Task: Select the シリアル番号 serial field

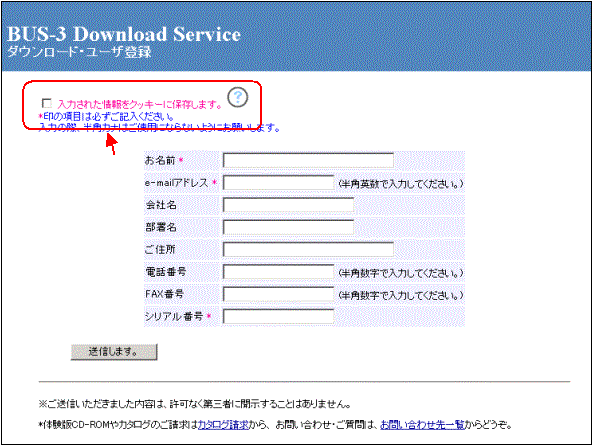Action: click(x=278, y=316)
